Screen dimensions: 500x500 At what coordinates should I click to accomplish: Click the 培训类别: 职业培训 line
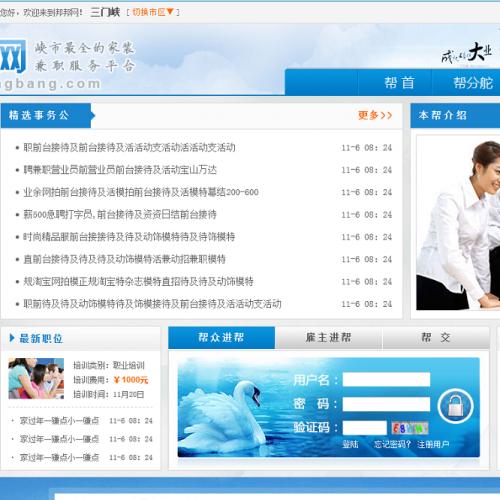pos(109,365)
